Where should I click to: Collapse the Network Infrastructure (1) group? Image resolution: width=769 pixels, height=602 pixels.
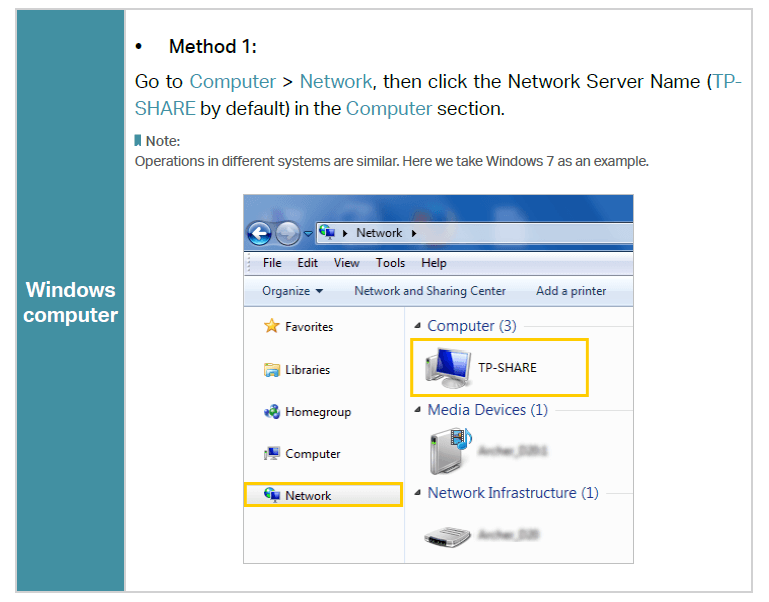[x=418, y=494]
